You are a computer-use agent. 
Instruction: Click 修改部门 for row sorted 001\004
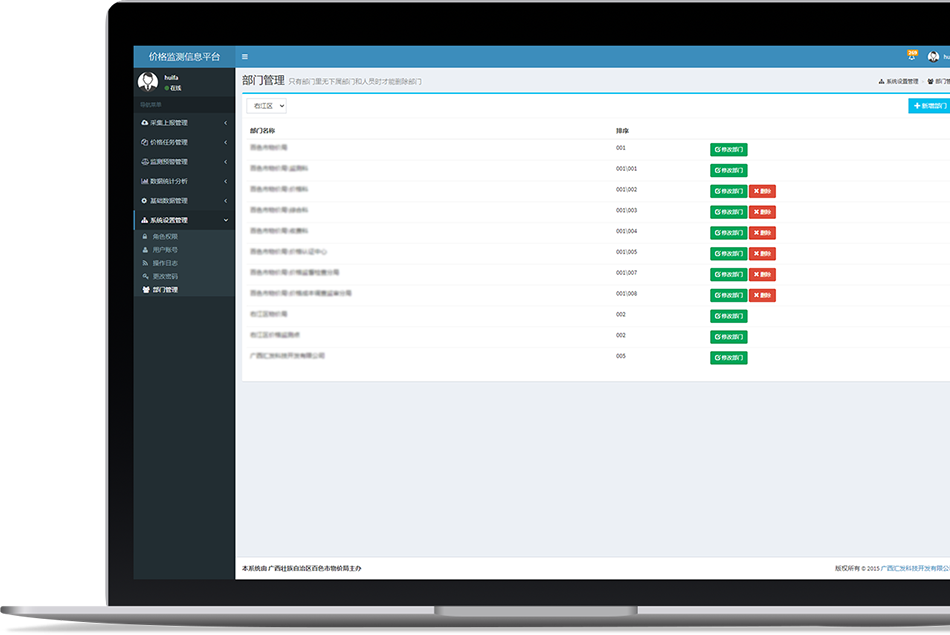728,233
